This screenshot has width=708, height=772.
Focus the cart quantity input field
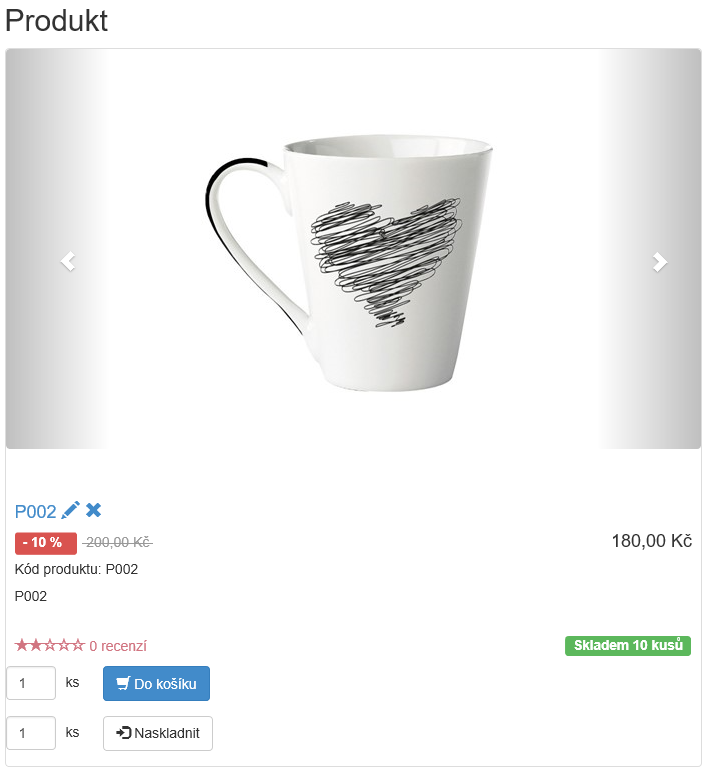click(x=31, y=683)
